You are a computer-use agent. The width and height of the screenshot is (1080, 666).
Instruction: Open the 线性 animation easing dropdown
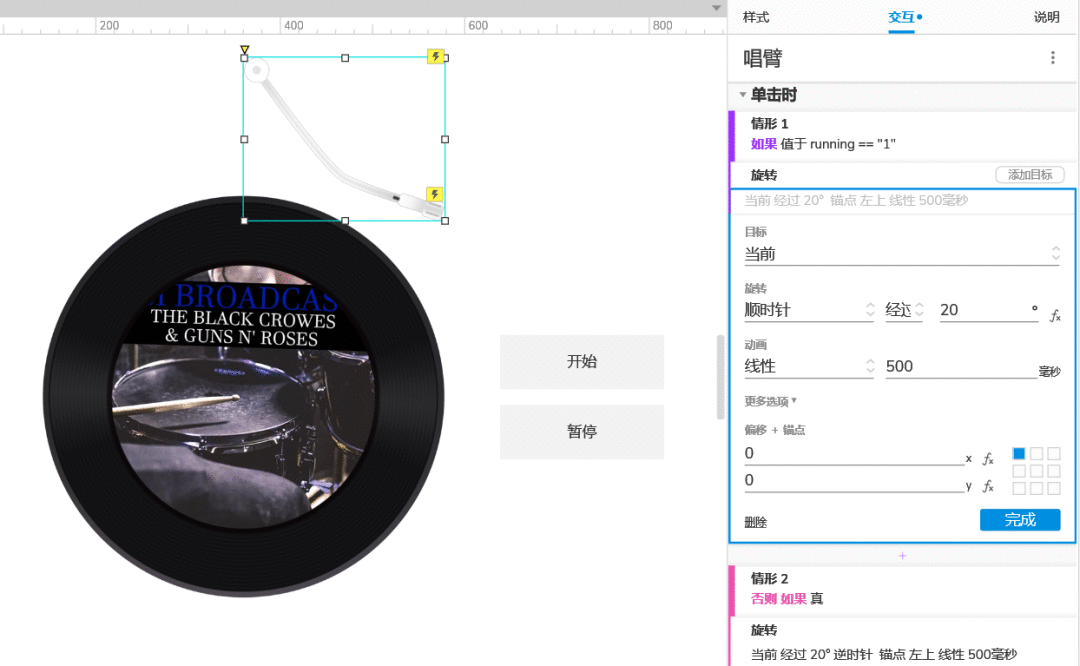(809, 366)
